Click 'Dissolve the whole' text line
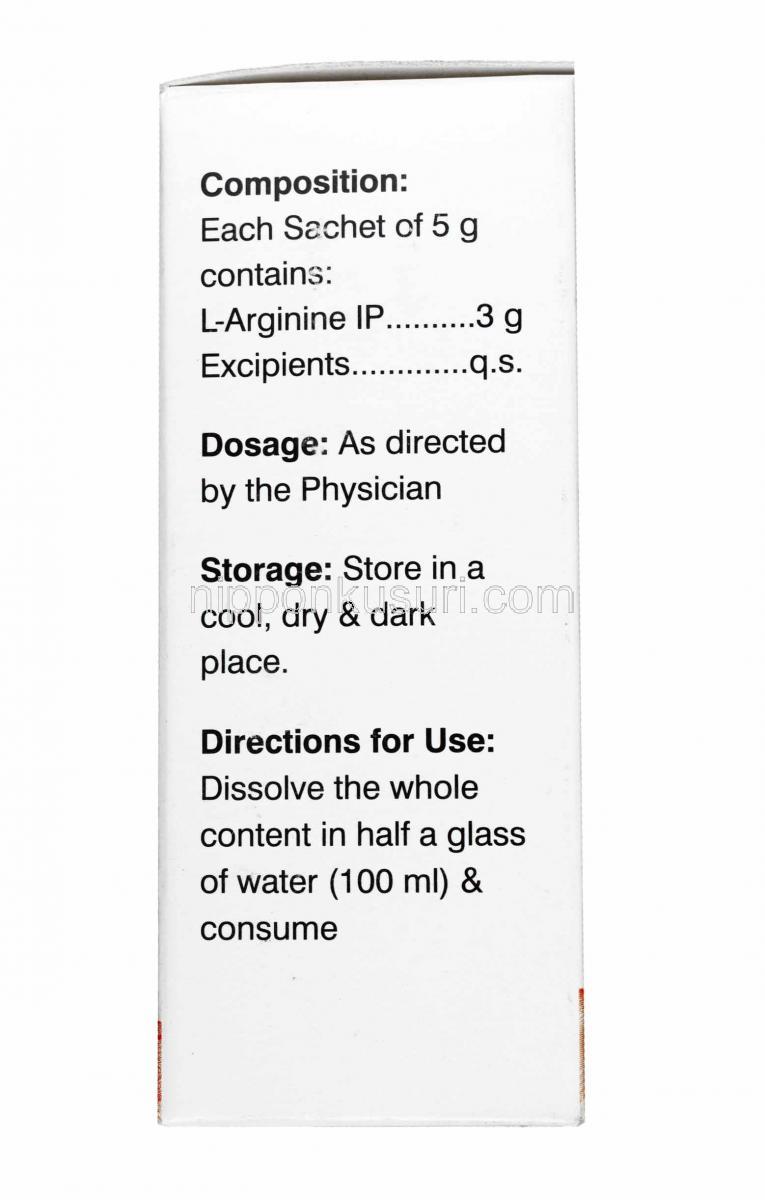This screenshot has width=765, height=1200. (x=339, y=788)
